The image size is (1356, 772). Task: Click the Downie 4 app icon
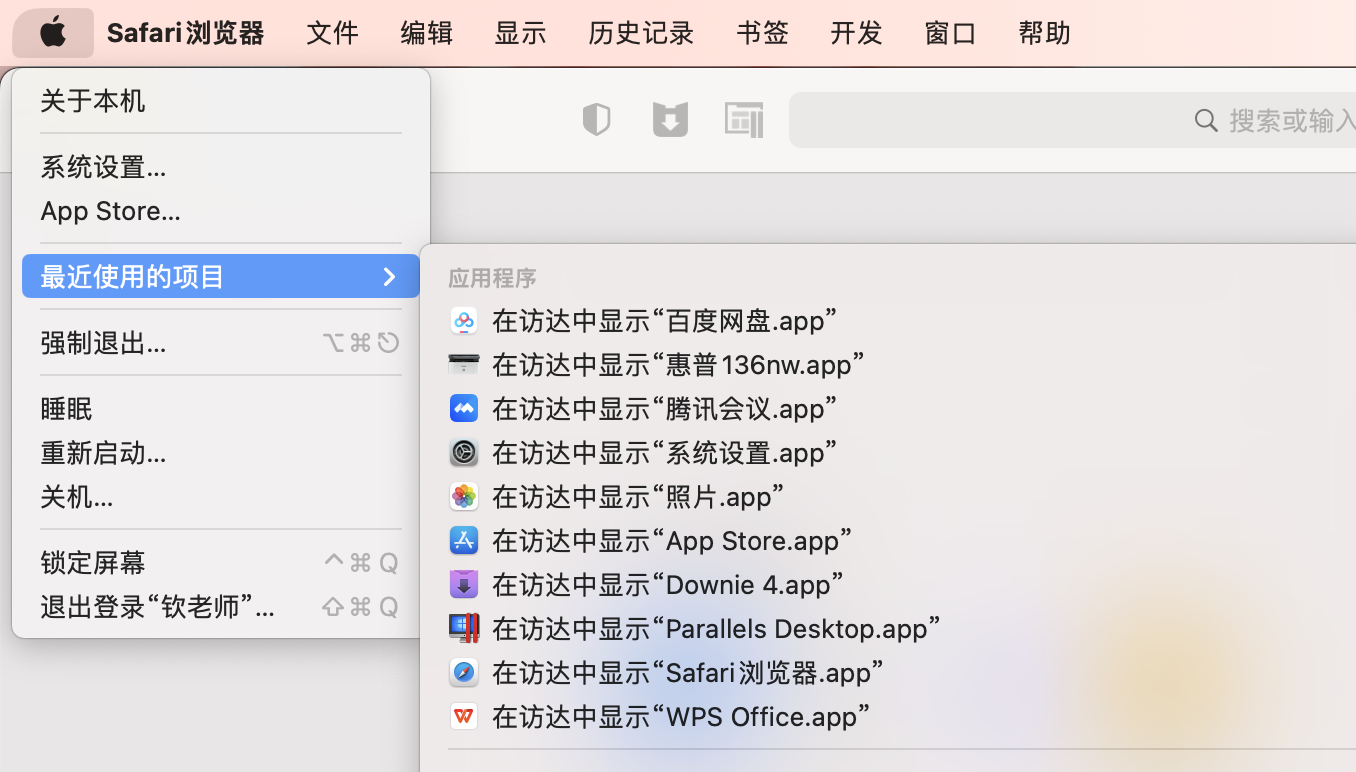(464, 584)
